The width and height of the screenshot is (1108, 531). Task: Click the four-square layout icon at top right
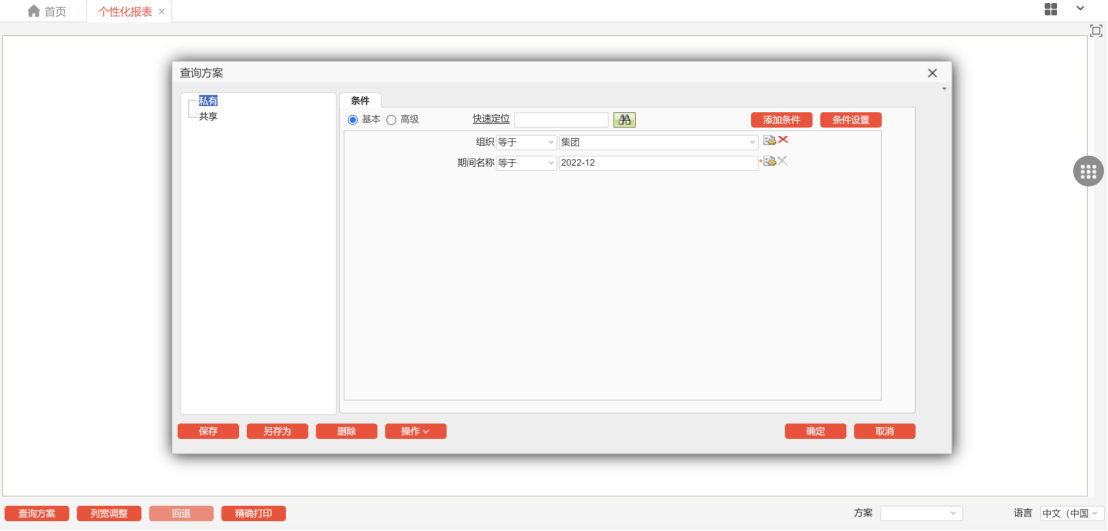tap(1051, 9)
